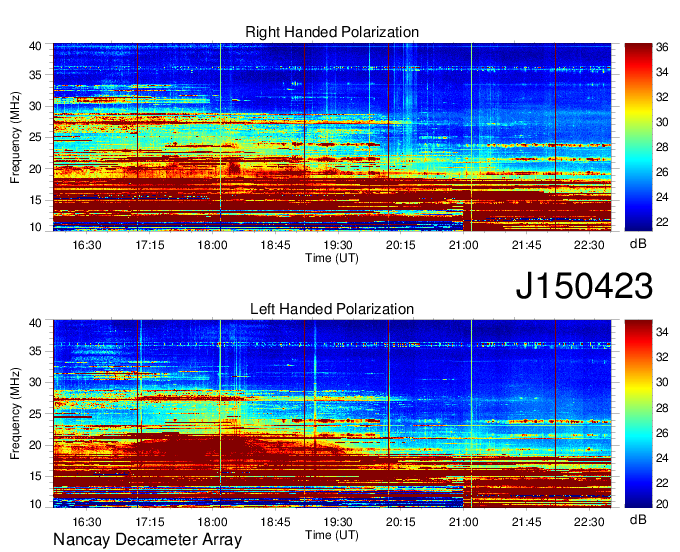Click the 17:15 tick label on bottom plot

(x=150, y=522)
